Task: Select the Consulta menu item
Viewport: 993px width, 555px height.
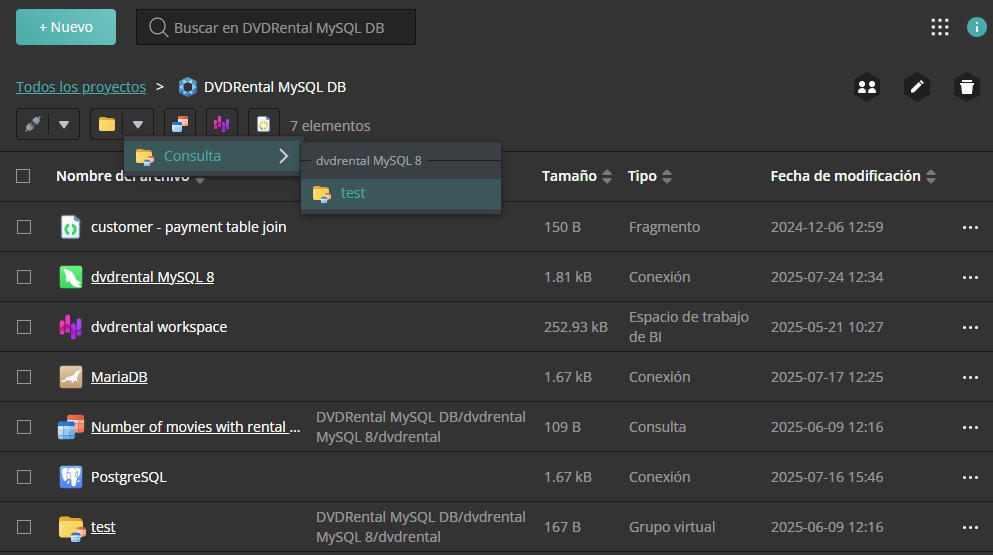Action: 192,156
